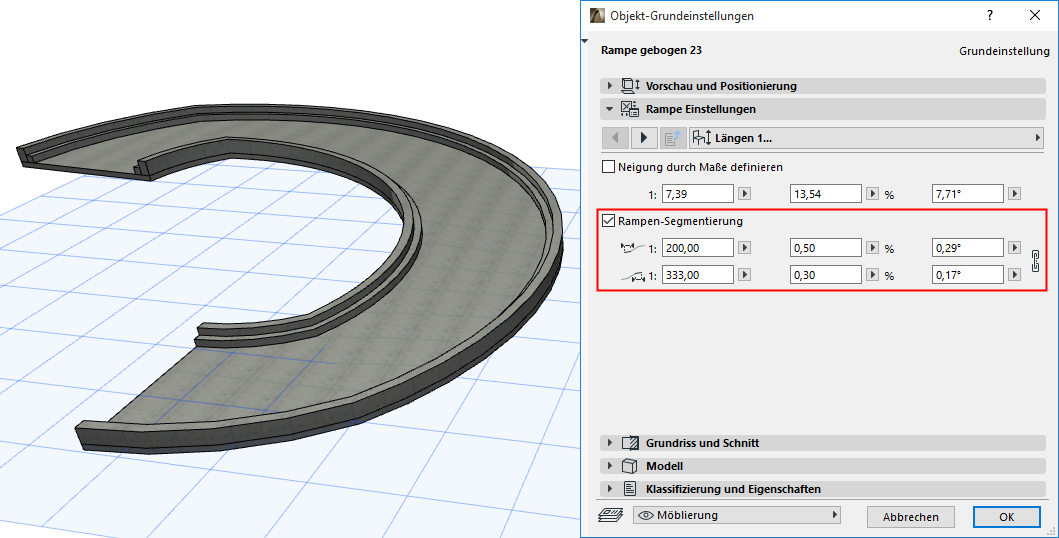The height and width of the screenshot is (538, 1059).
Task: Open arrow next to 0,17° field
Action: [x=1014, y=275]
